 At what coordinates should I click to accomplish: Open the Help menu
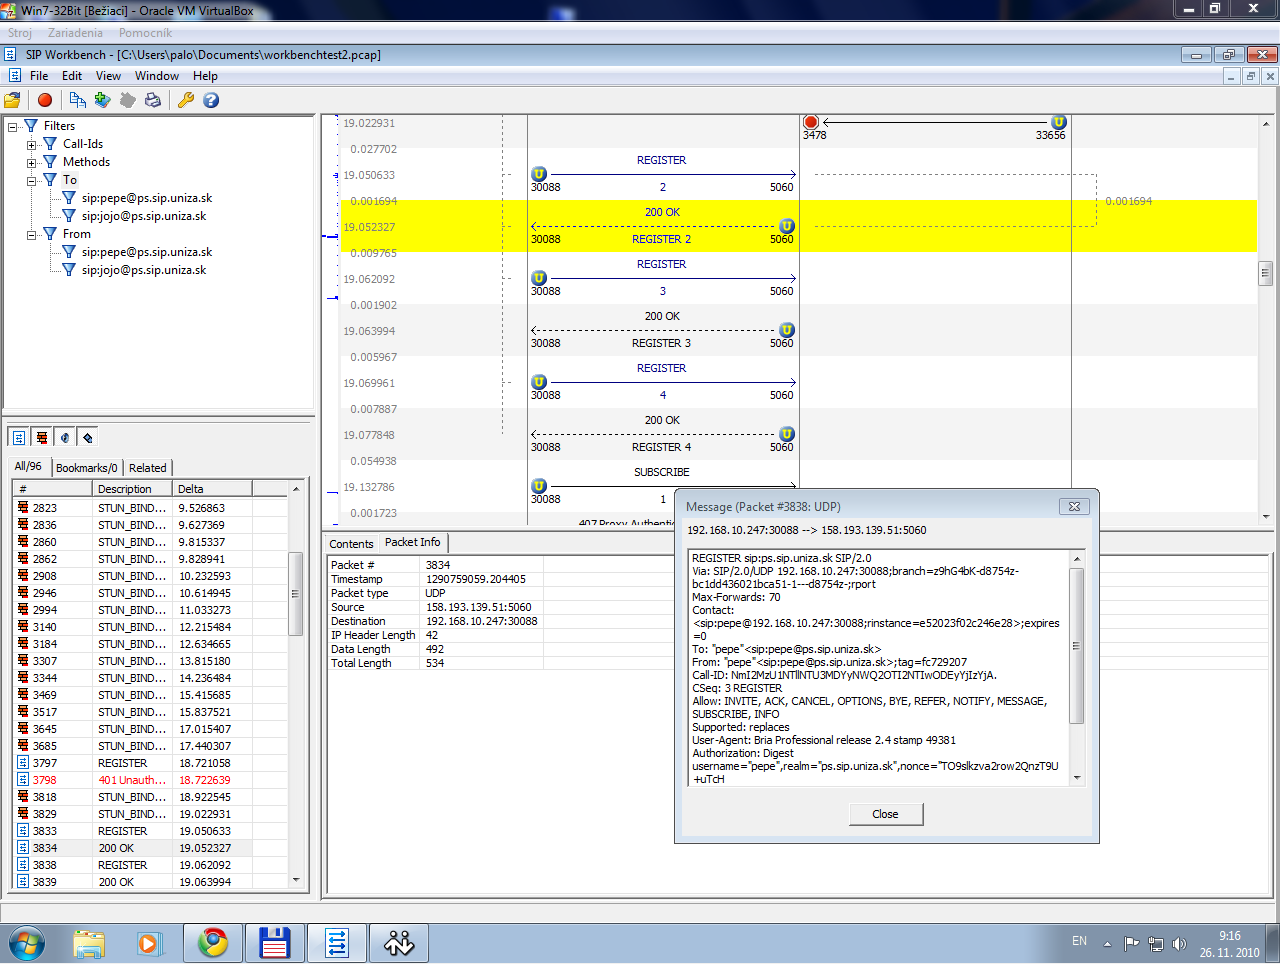coord(205,76)
